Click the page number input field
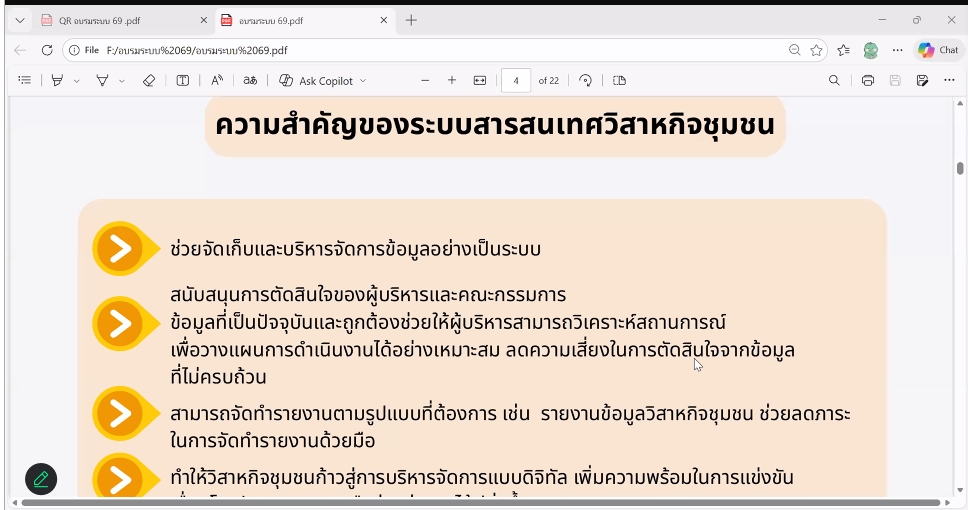Viewport: 968px width, 510px height. click(x=515, y=80)
